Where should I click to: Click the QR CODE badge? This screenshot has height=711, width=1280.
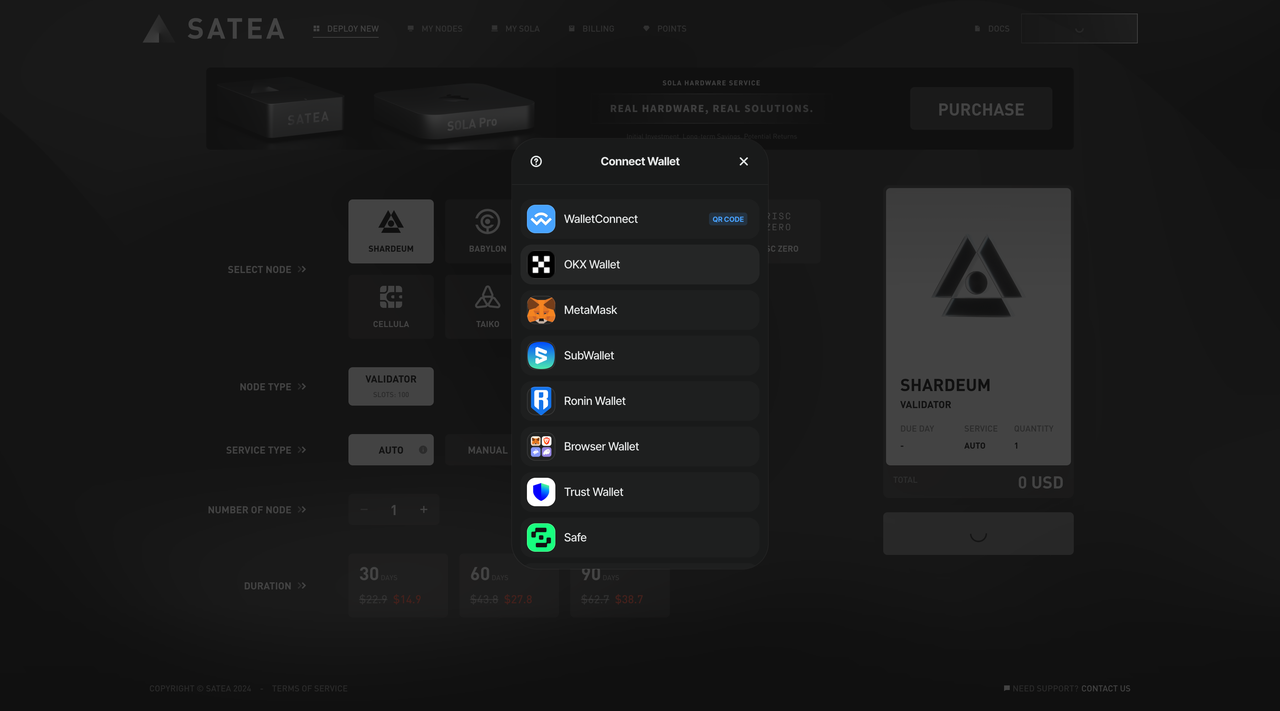pyautogui.click(x=728, y=219)
